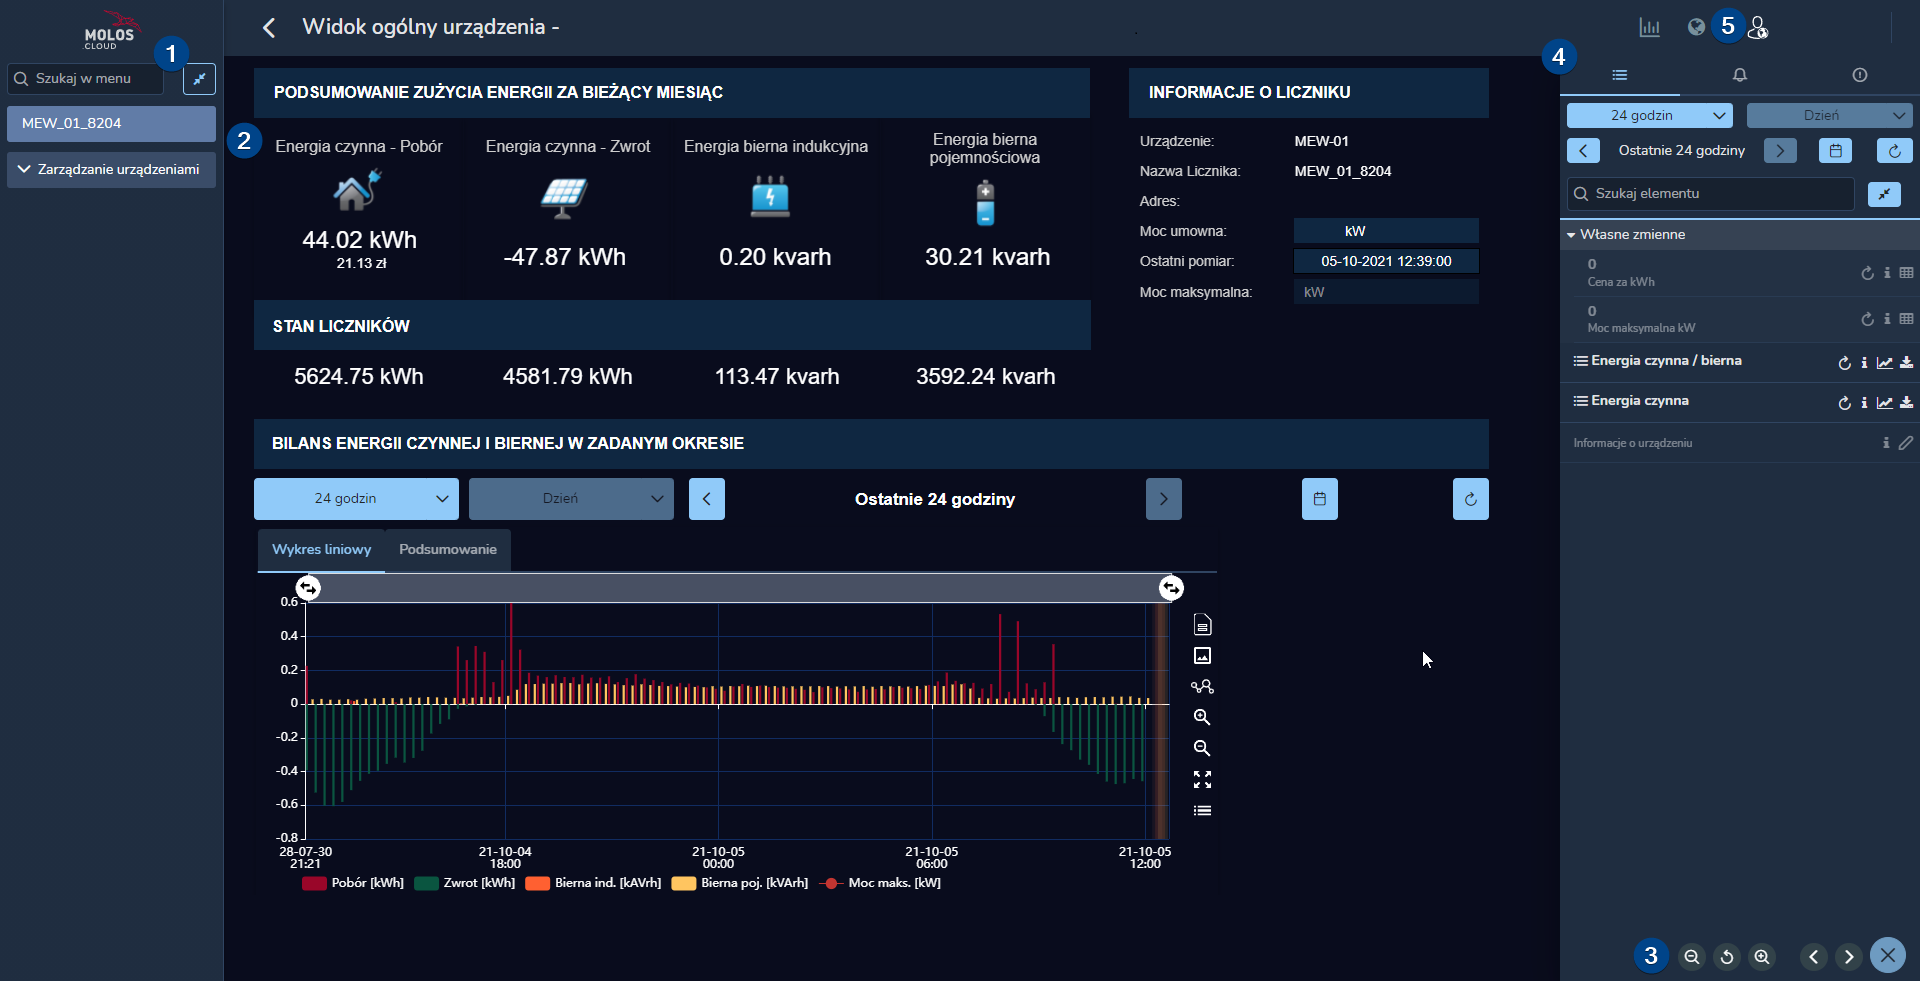
Task: Refresh the Moc maksymalna kW variable
Action: click(1867, 319)
